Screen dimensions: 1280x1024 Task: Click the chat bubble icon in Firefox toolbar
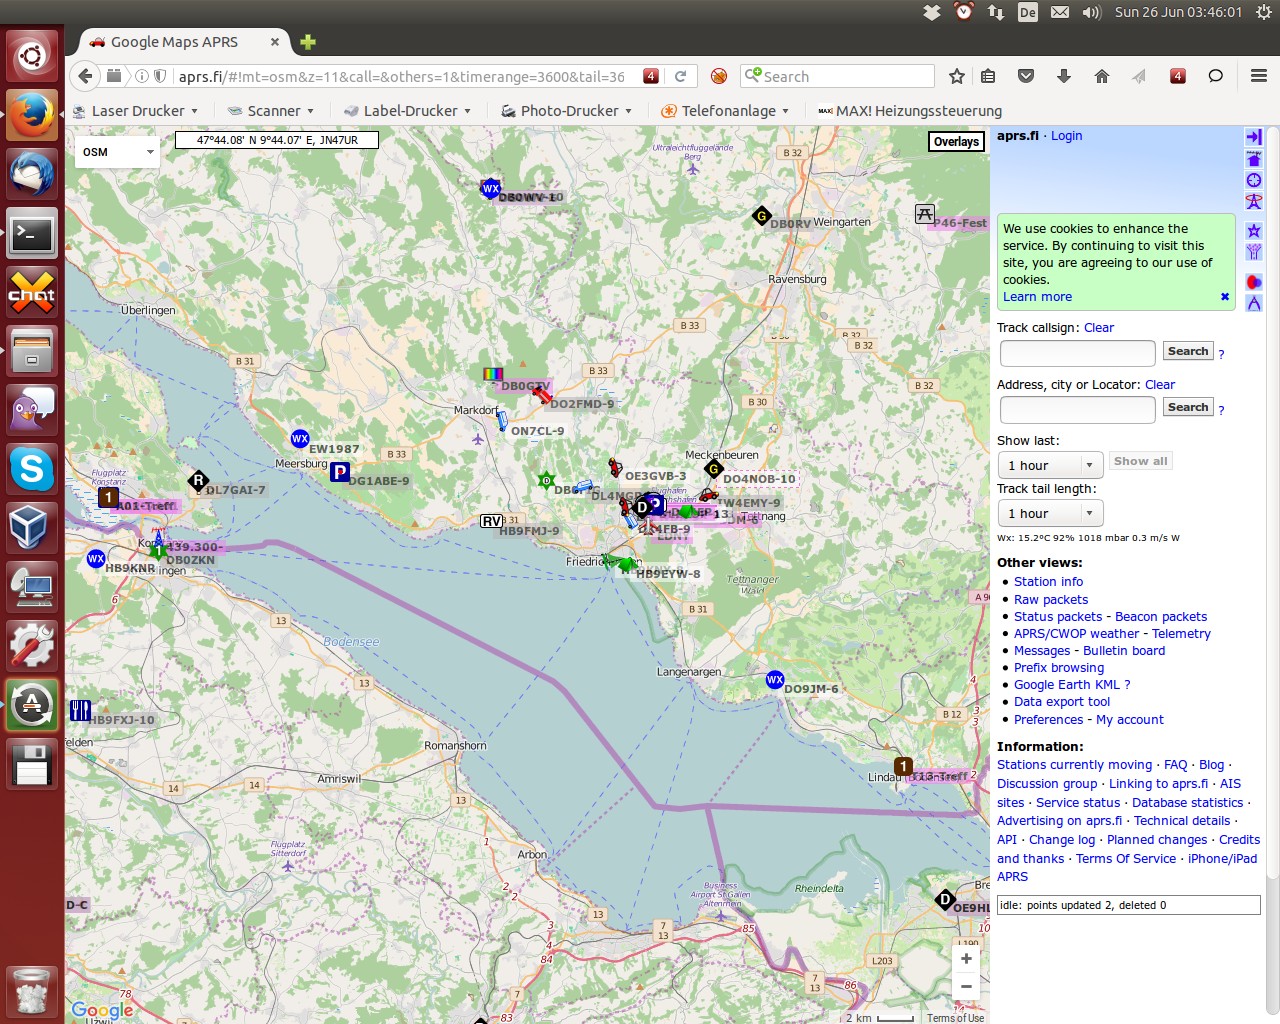pos(1216,76)
